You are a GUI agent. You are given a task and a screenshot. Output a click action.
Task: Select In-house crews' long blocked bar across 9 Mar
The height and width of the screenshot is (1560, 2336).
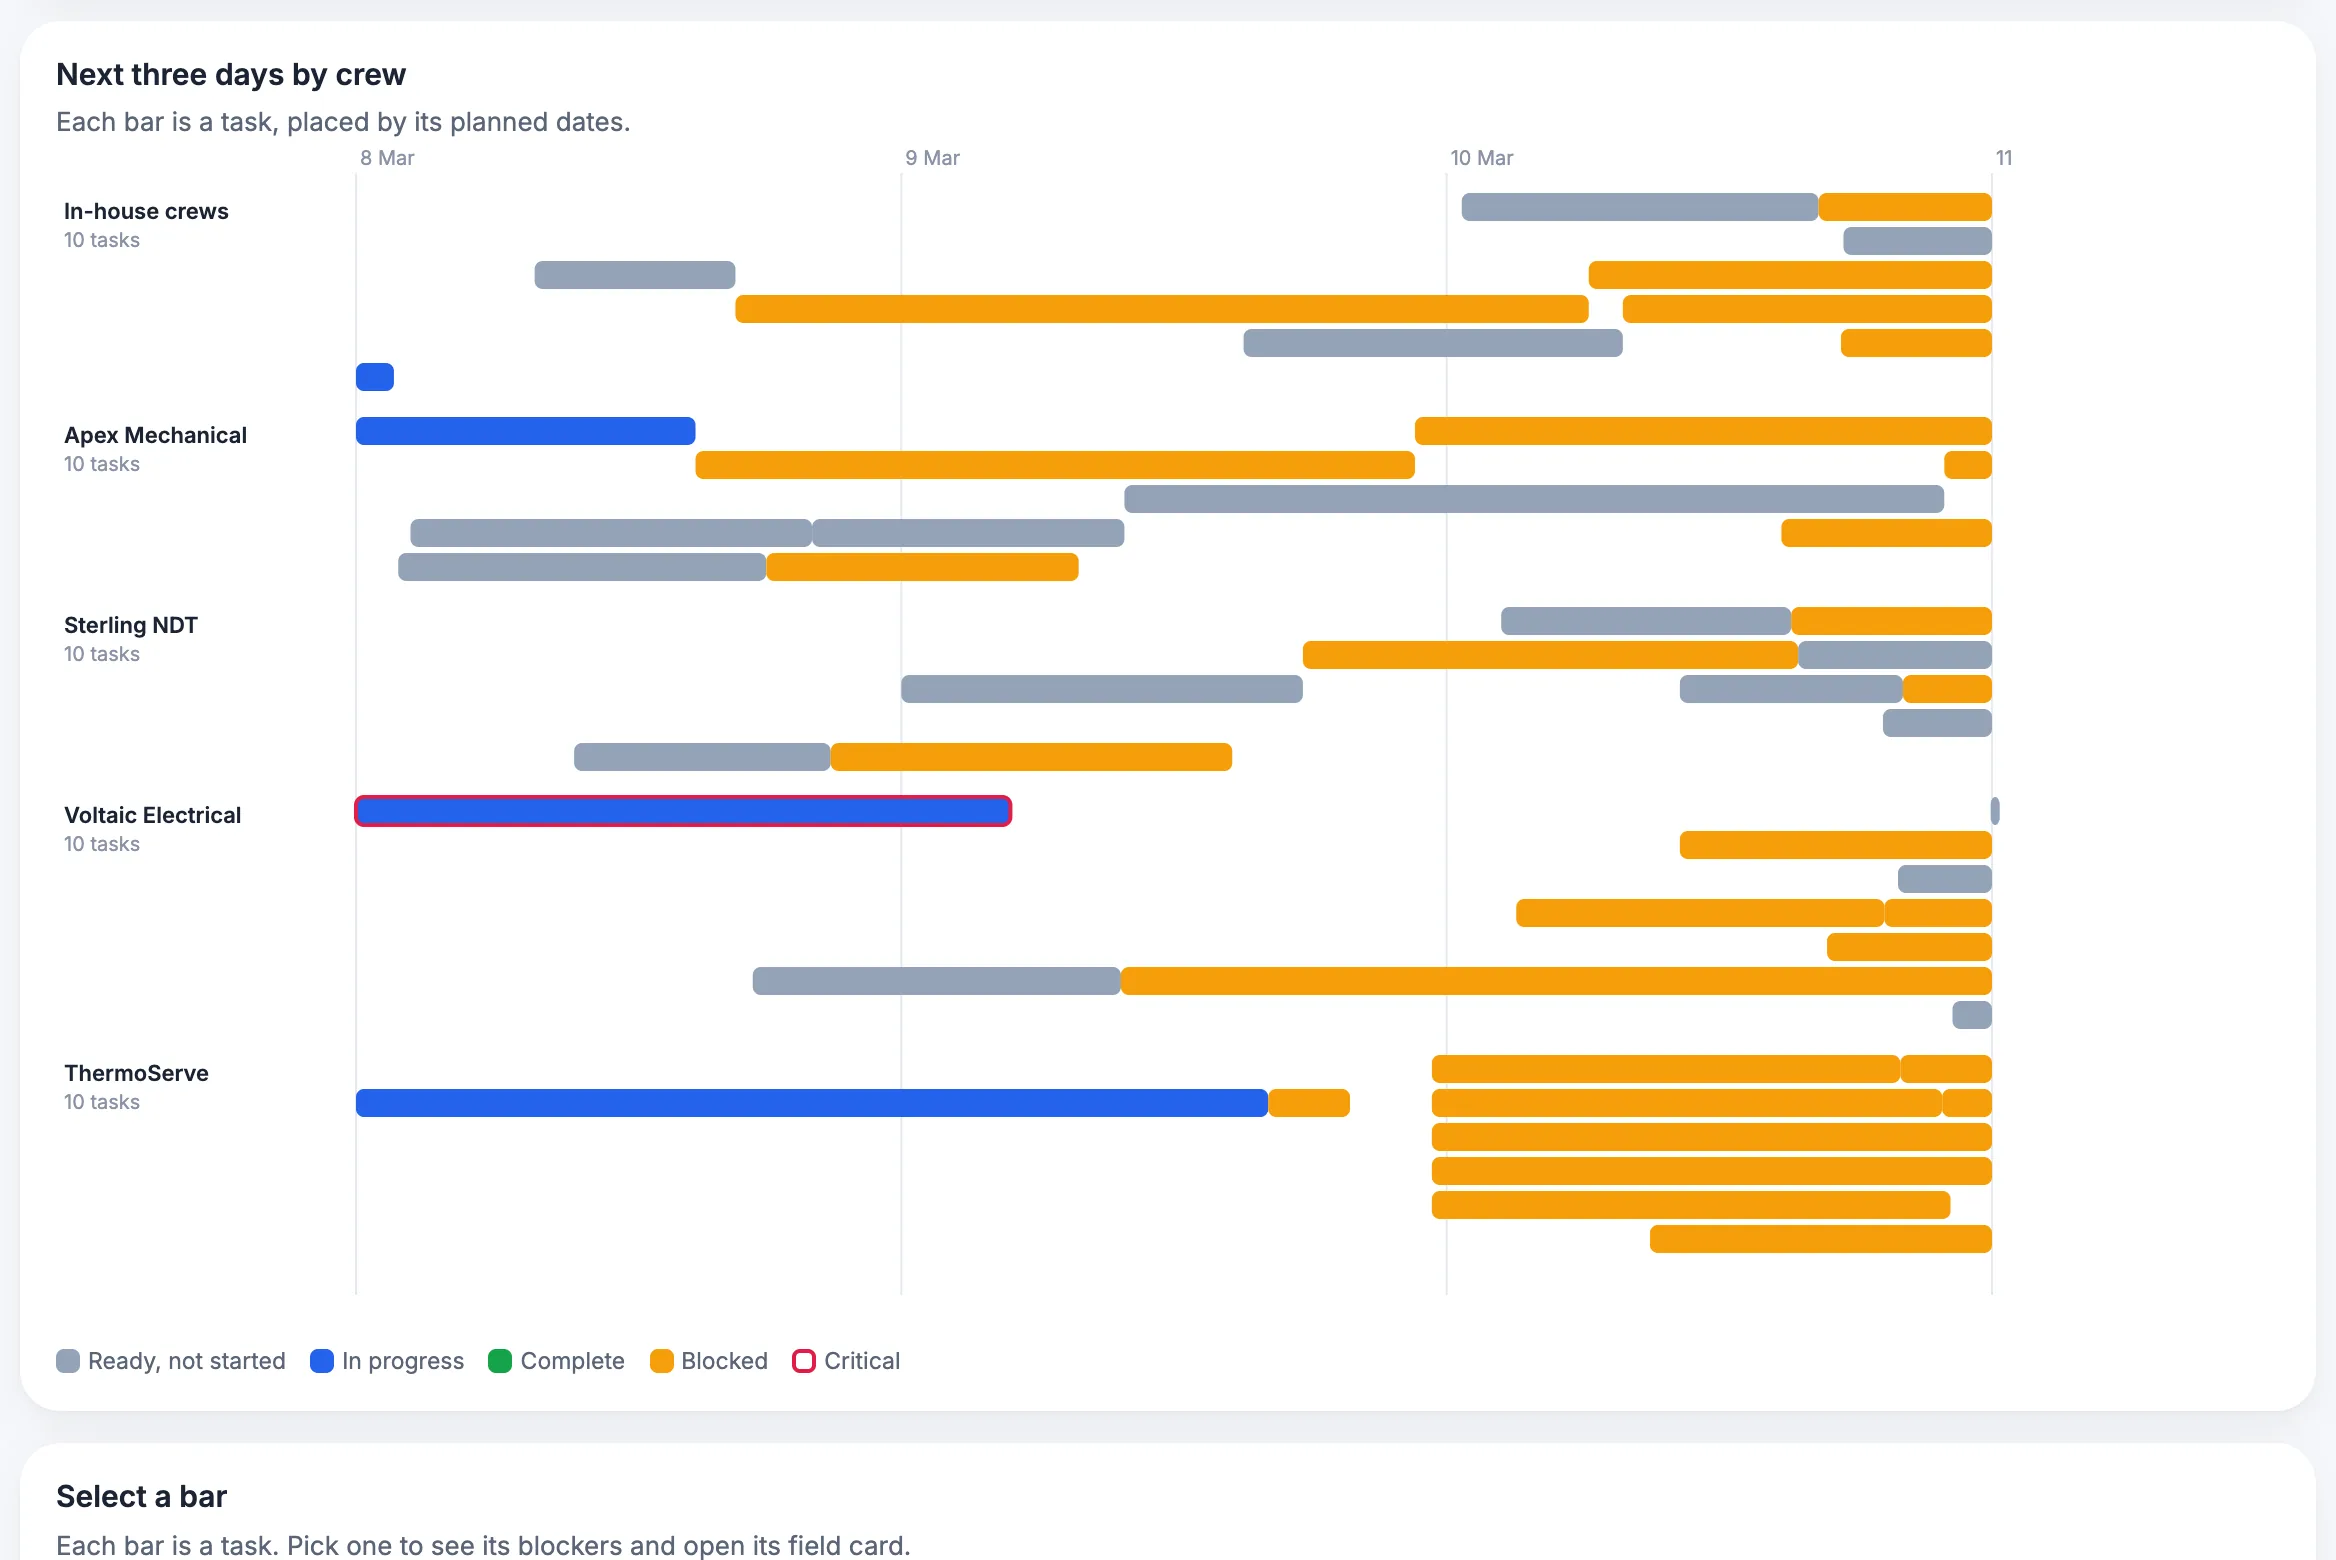(x=1162, y=309)
